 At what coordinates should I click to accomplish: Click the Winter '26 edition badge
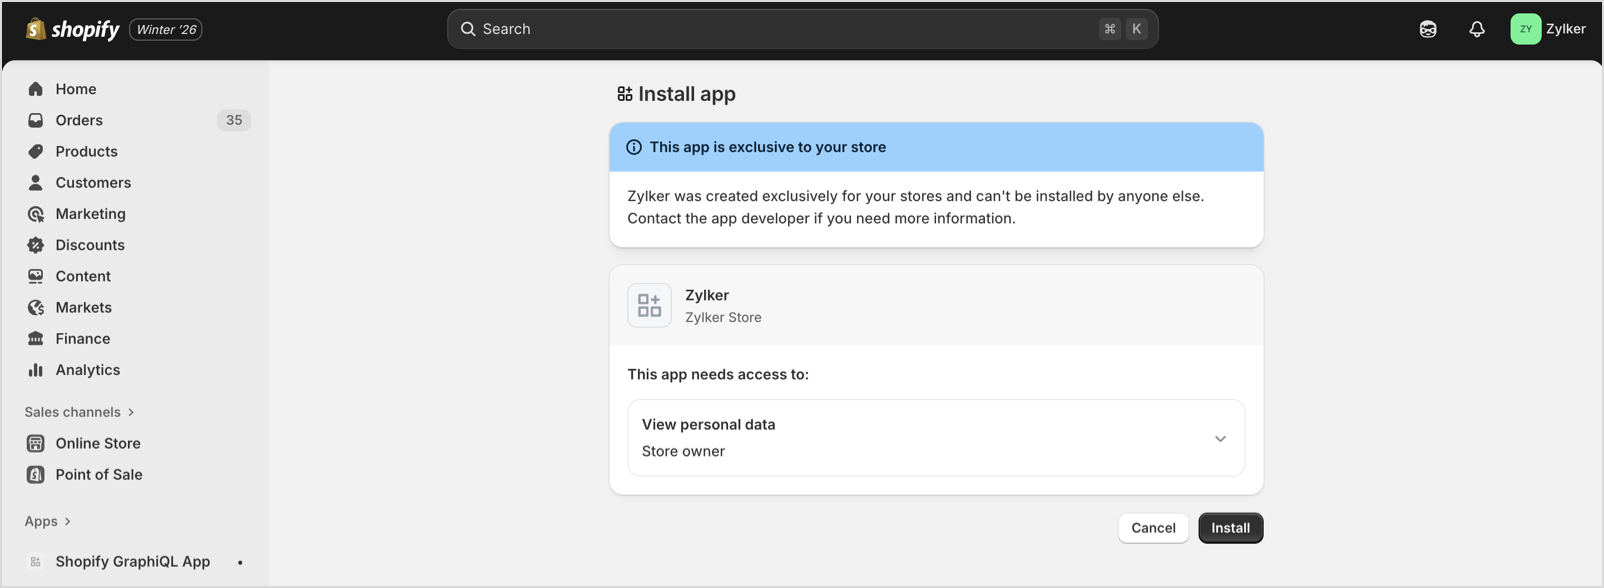(166, 30)
